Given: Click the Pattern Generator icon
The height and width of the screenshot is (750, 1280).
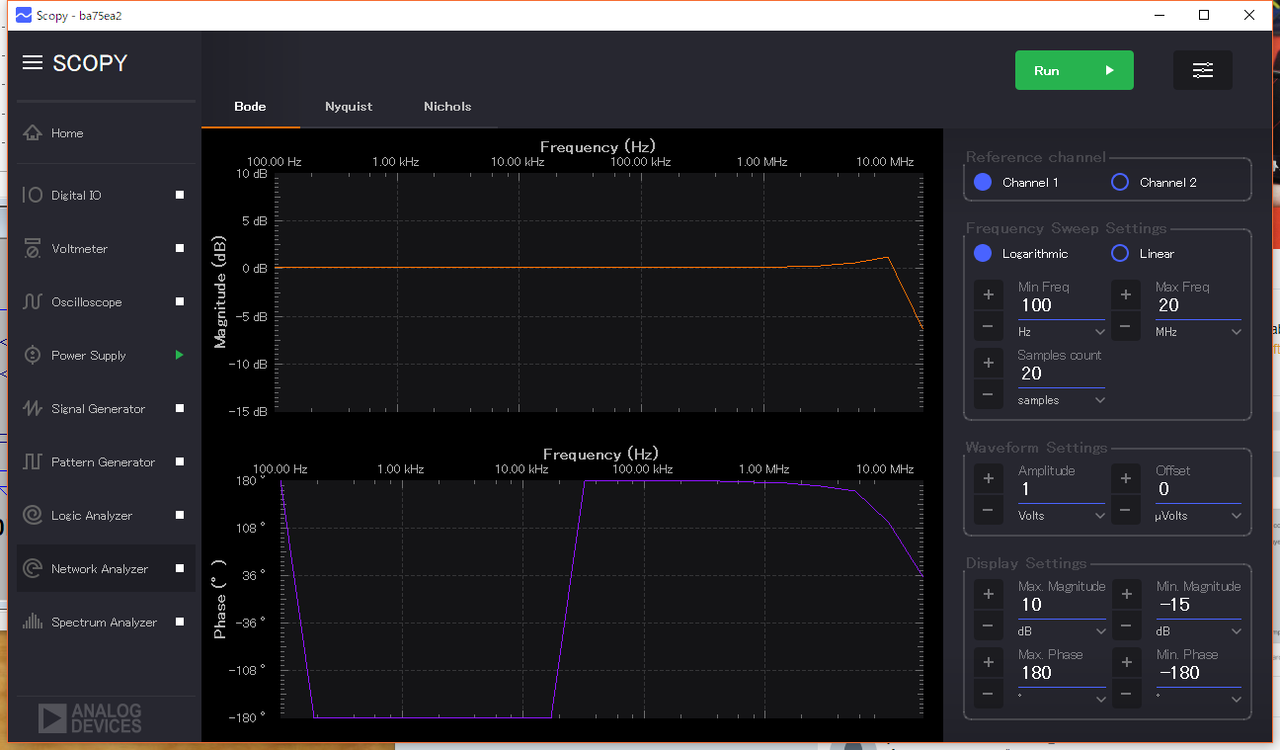Looking at the screenshot, I should pyautogui.click(x=32, y=462).
